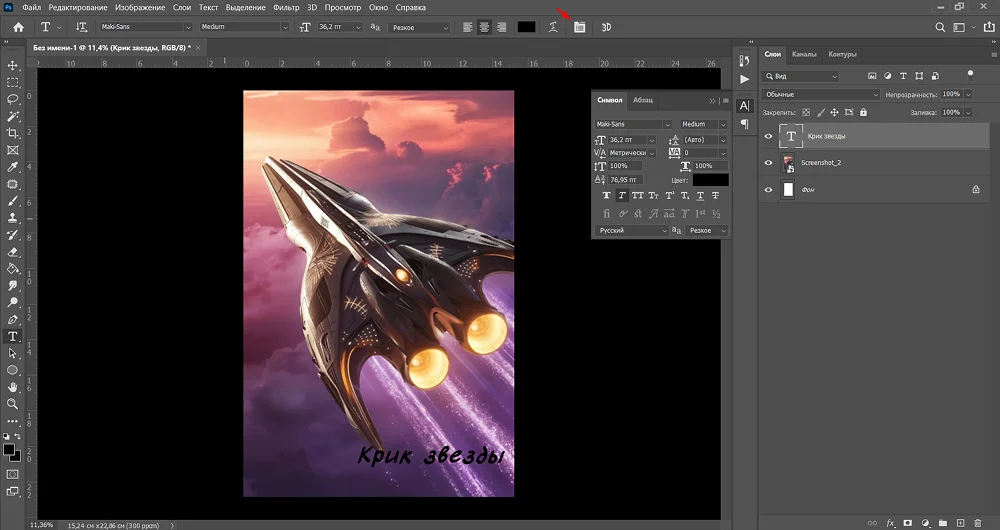The height and width of the screenshot is (530, 1000).
Task: Select the Pen tool
Action: pos(13,320)
